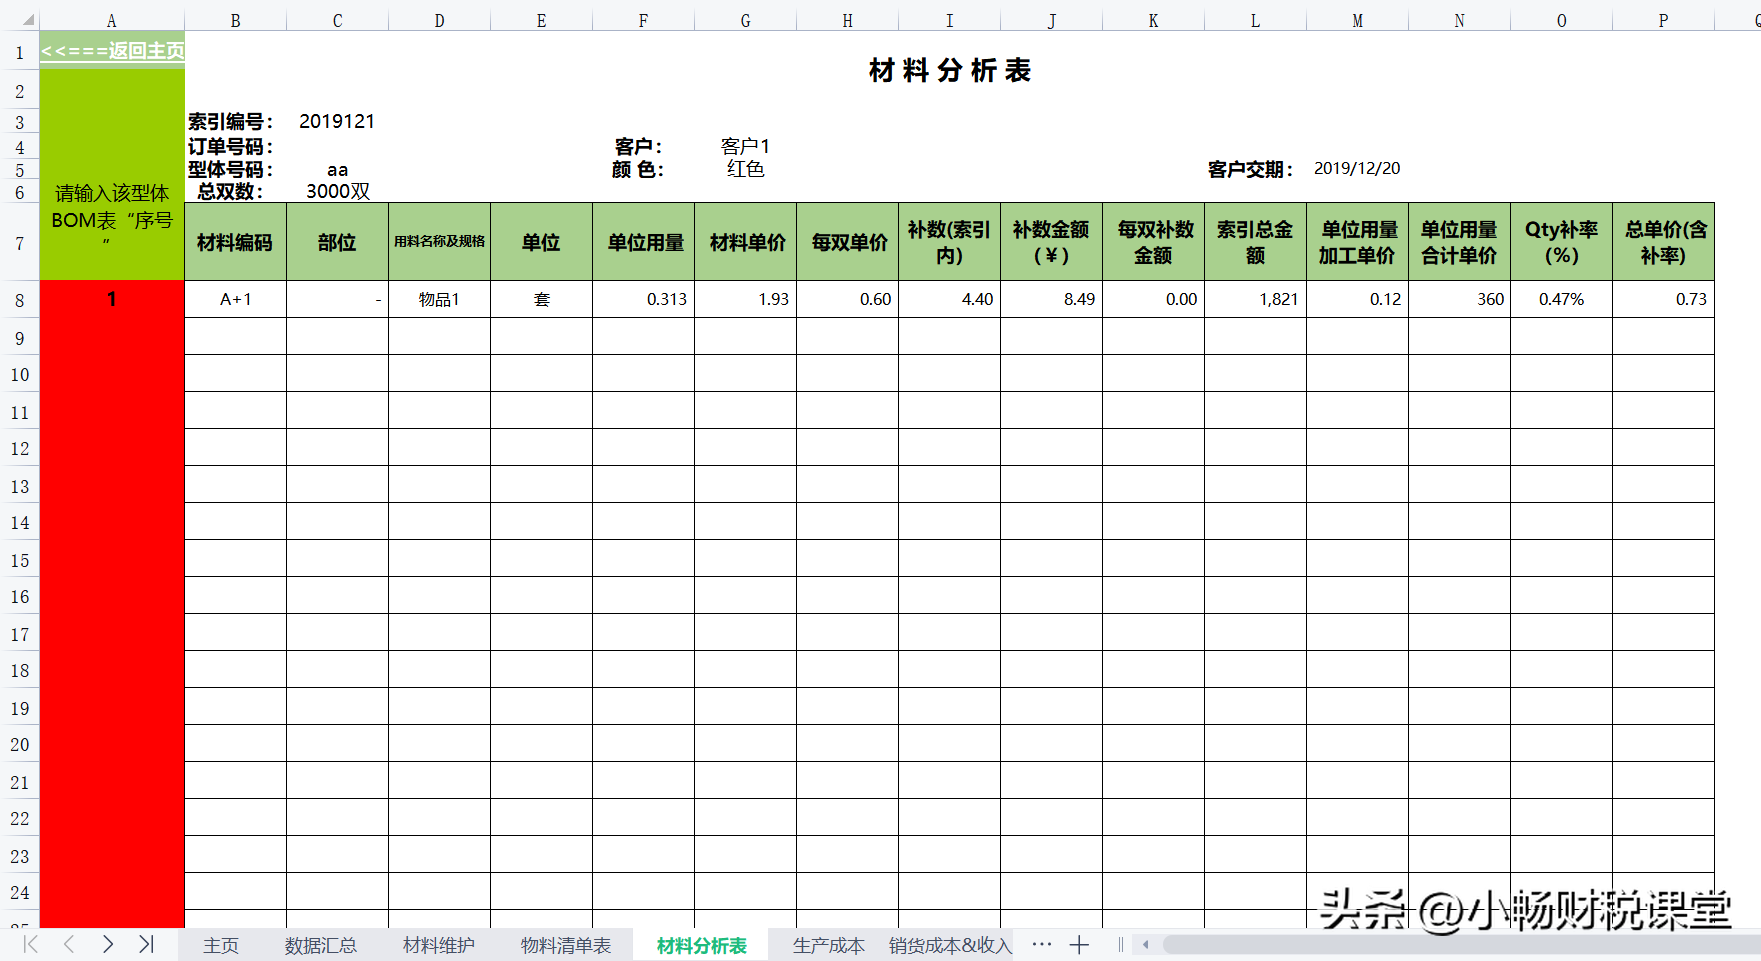This screenshot has height=961, width=1761.
Task: Click the index total value 1,821
Action: click(x=1256, y=299)
